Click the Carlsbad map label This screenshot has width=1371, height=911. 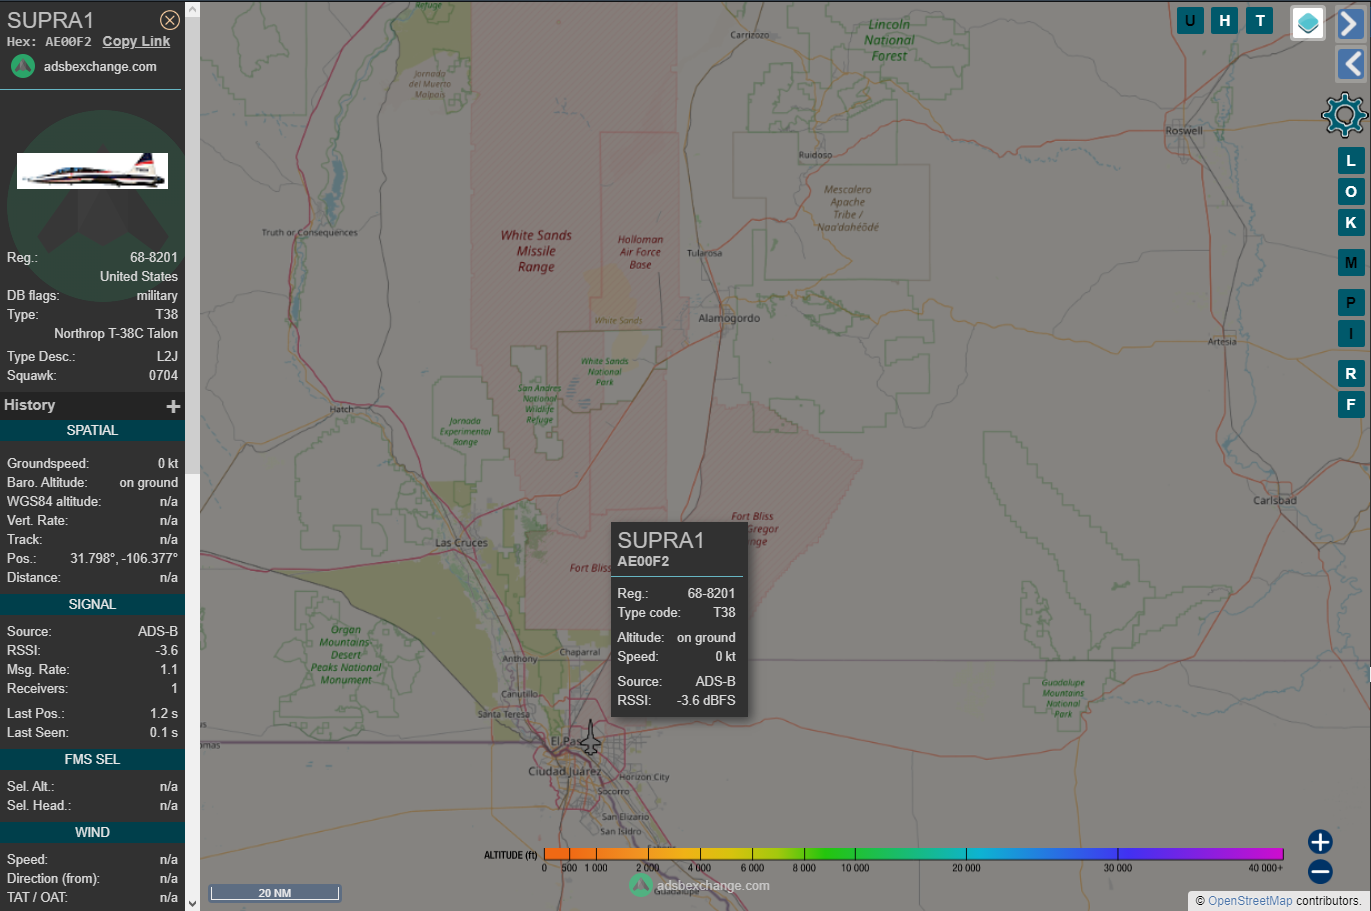[x=1275, y=500]
